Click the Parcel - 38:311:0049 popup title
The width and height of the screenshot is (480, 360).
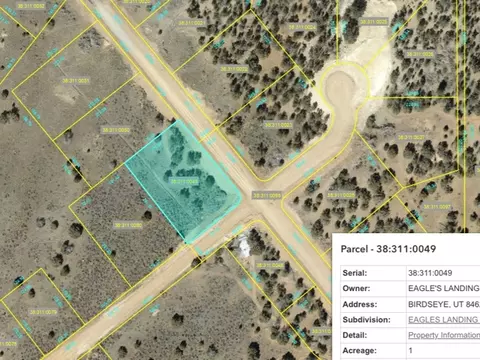388,249
